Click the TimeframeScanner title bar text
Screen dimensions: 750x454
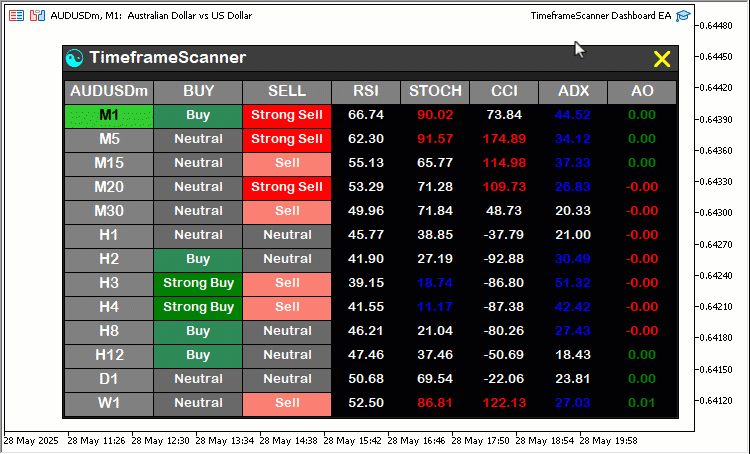click(167, 57)
